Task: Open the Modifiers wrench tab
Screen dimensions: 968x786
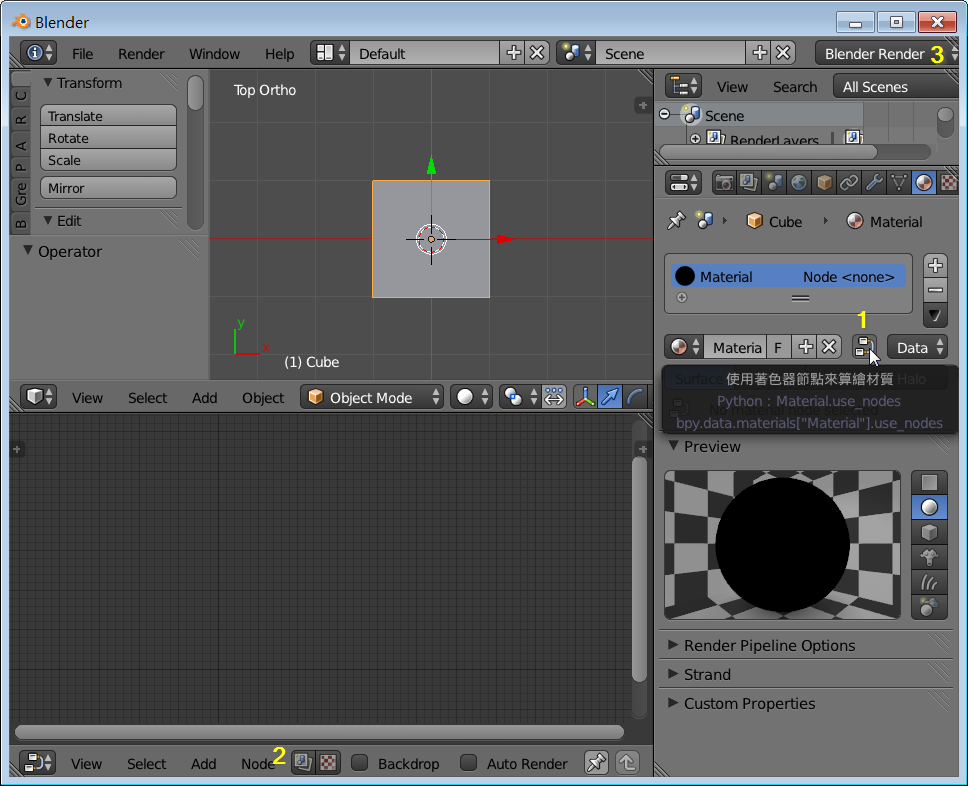Action: [874, 183]
